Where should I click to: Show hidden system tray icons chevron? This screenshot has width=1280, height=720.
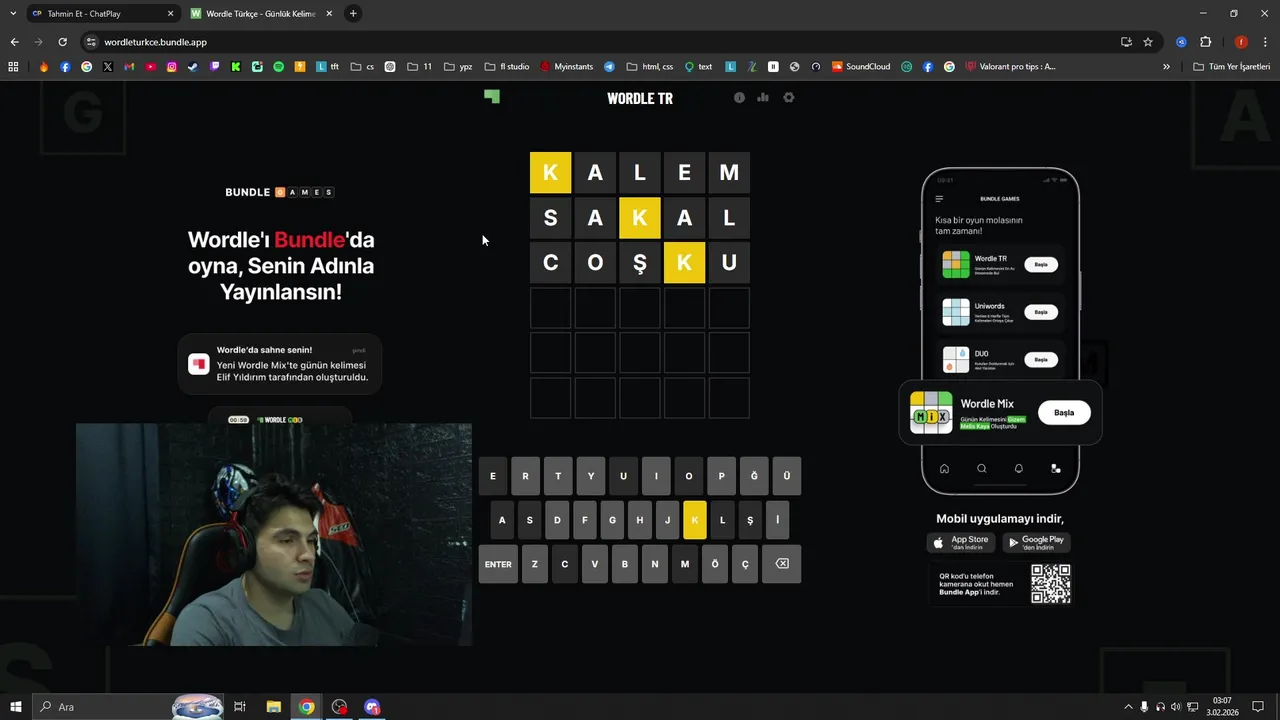tap(1128, 707)
